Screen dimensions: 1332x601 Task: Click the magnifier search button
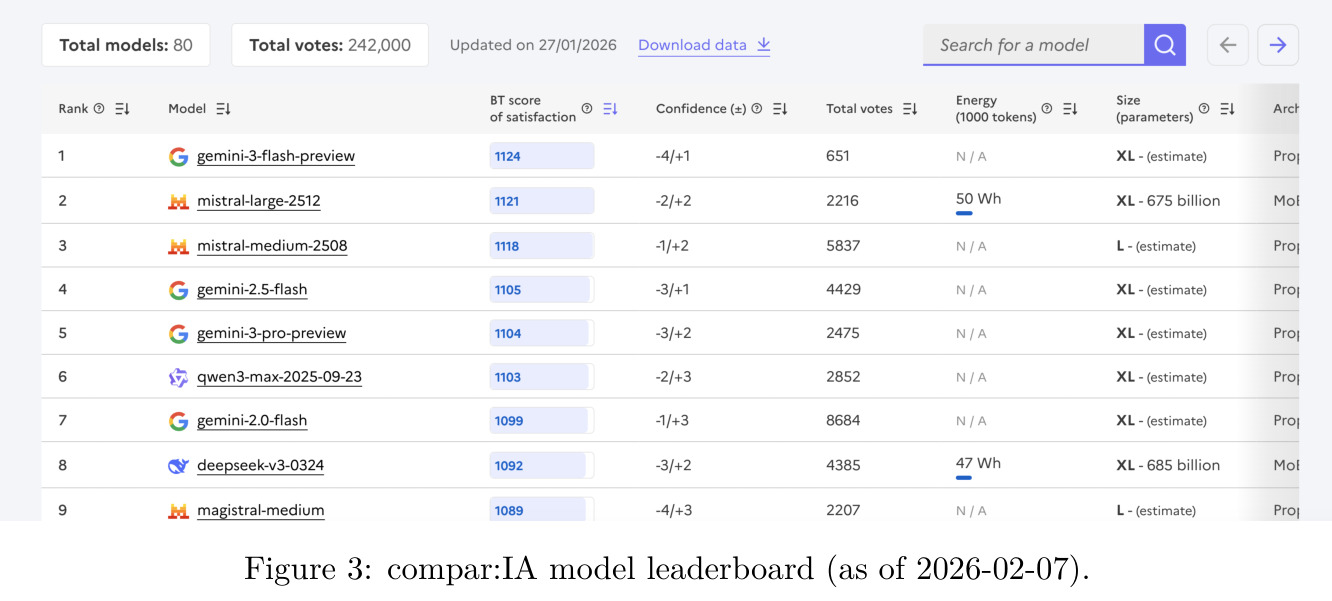1165,45
